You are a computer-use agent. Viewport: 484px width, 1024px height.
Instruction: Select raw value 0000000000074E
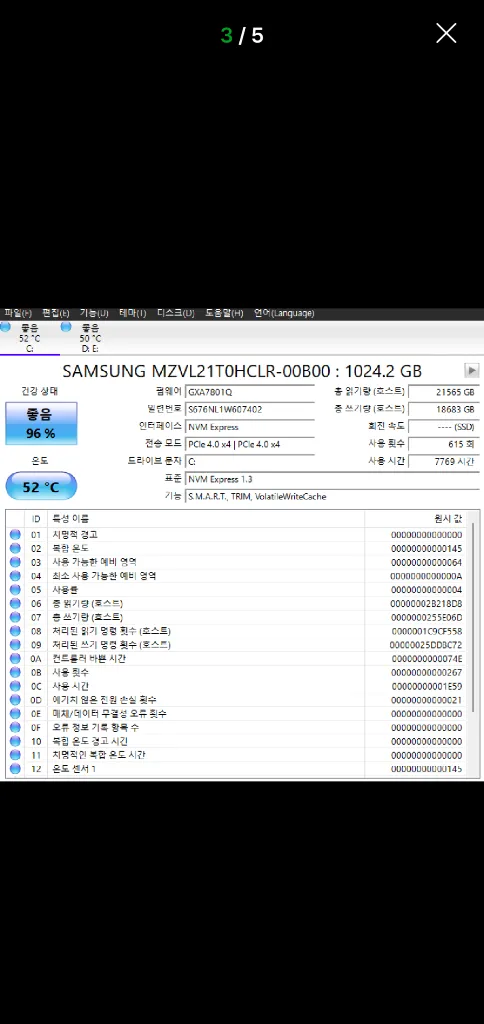click(x=426, y=659)
